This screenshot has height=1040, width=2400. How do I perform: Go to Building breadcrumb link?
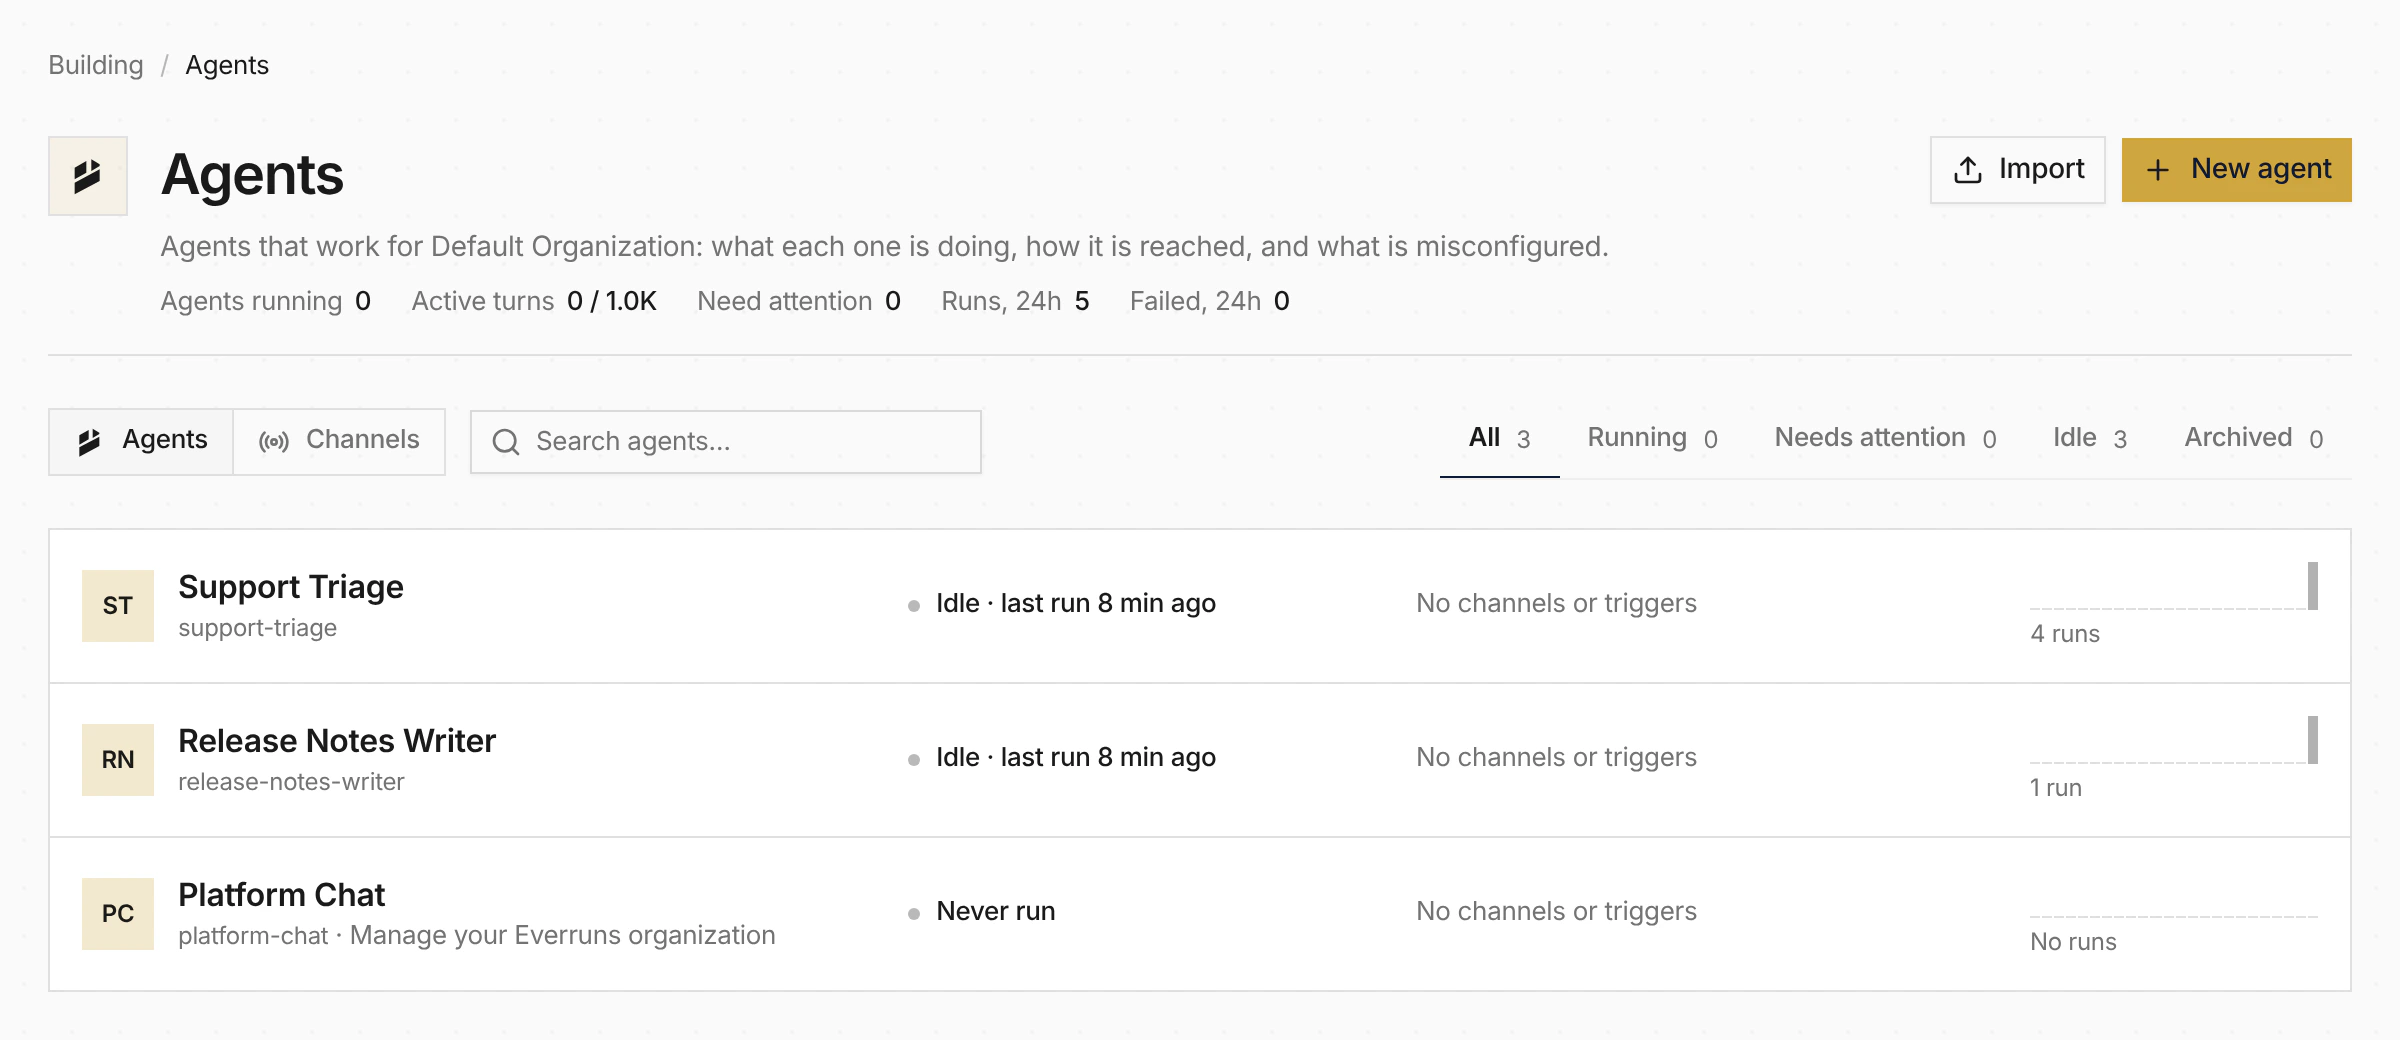coord(96,65)
